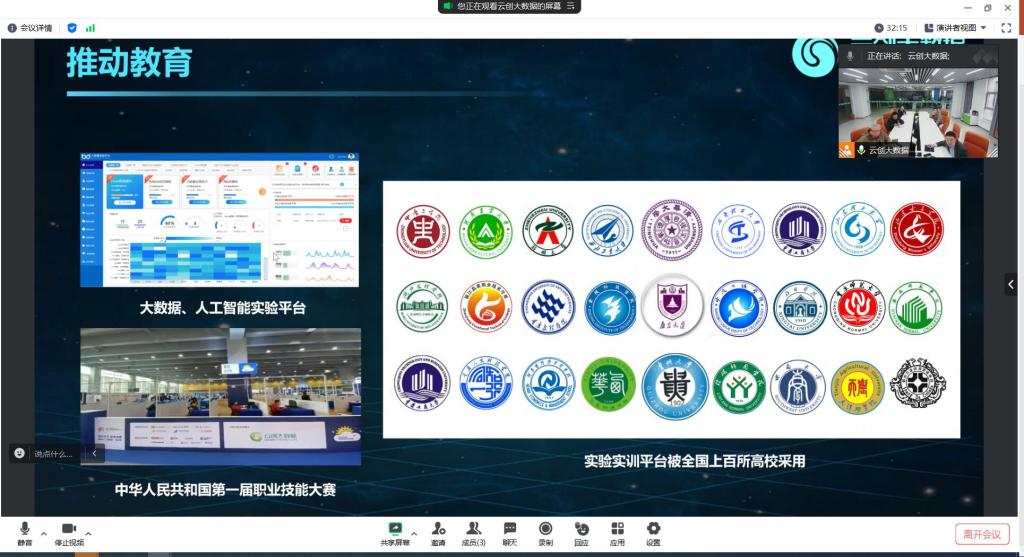The width and height of the screenshot is (1024, 557).
Task: Restore down the meeting window
Action: (987, 7)
